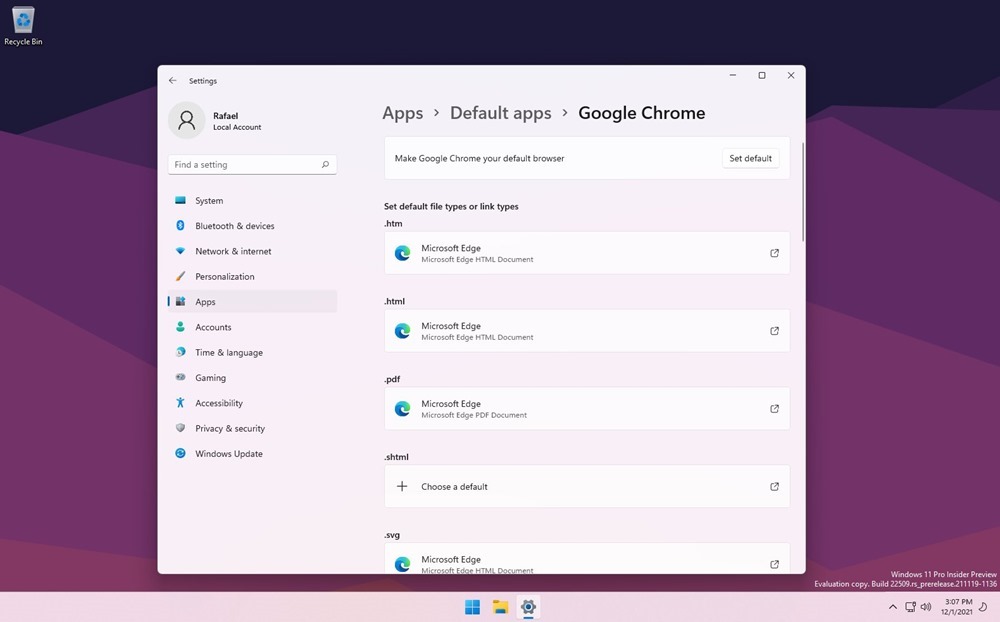Select Accounts in the sidebar
This screenshot has width=1000, height=622.
point(253,327)
